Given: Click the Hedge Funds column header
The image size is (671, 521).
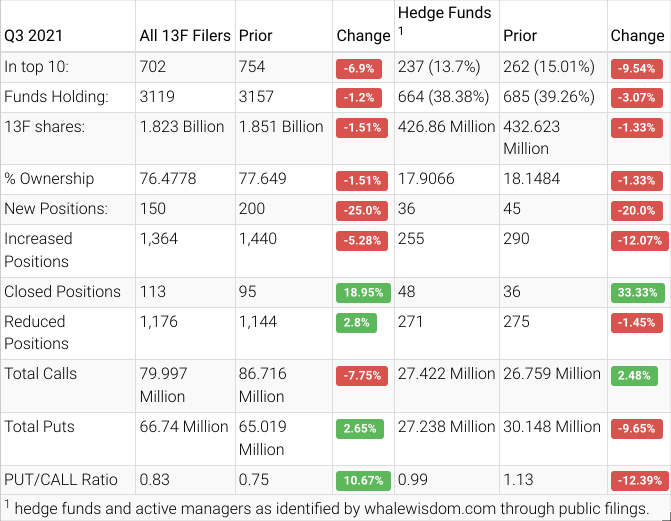Looking at the screenshot, I should pos(445,13).
